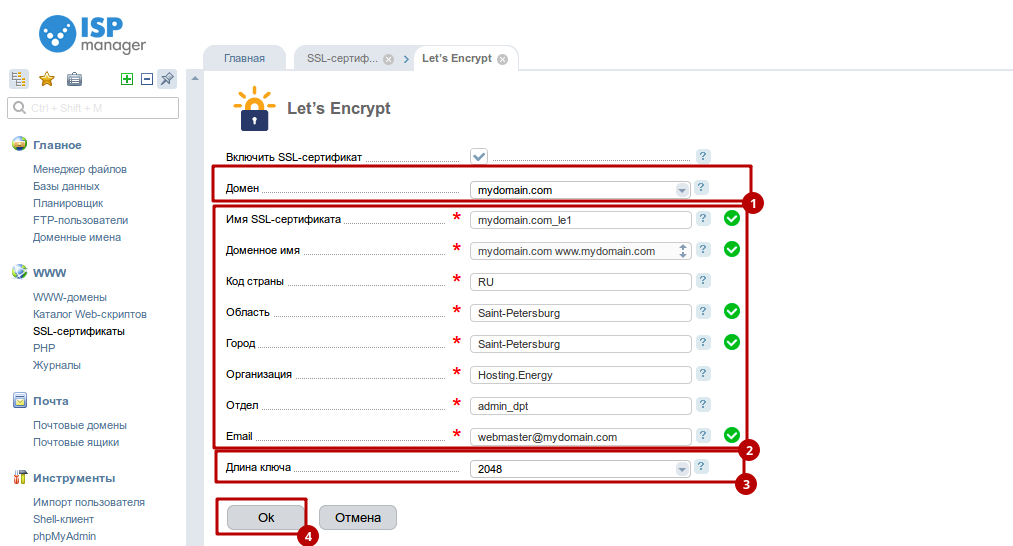The width and height of the screenshot is (1013, 546).
Task: Open WWW-домены link
Action: [x=70, y=297]
